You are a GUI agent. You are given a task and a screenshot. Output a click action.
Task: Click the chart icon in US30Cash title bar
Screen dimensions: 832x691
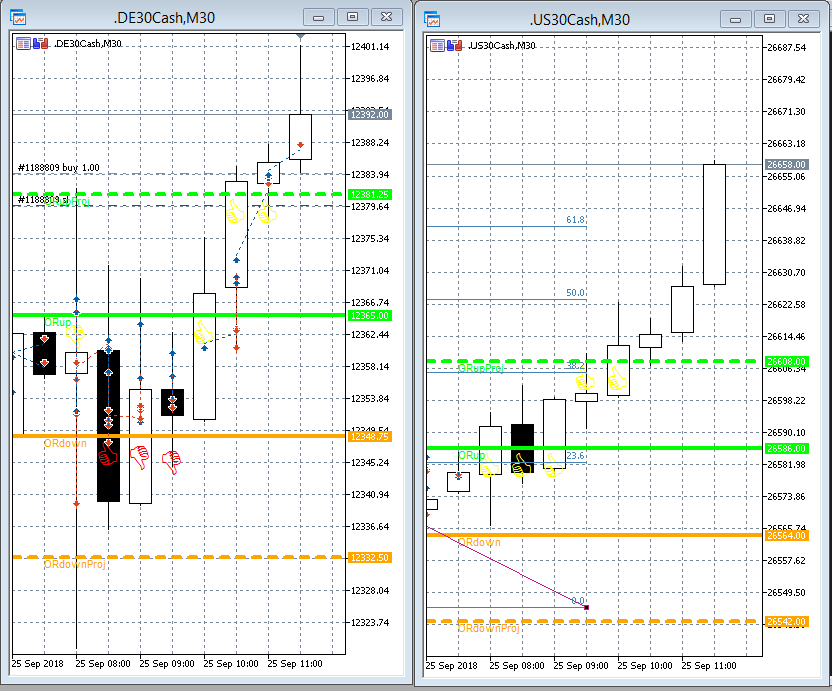pos(432,20)
